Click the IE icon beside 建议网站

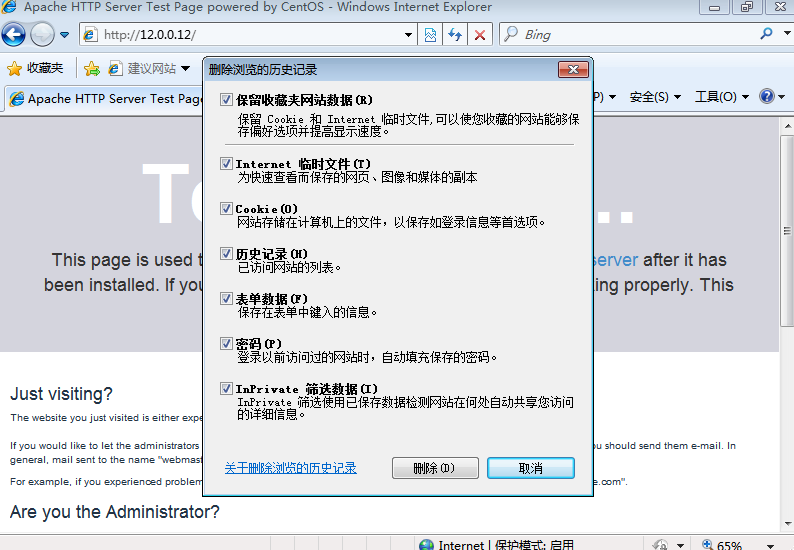(115, 68)
